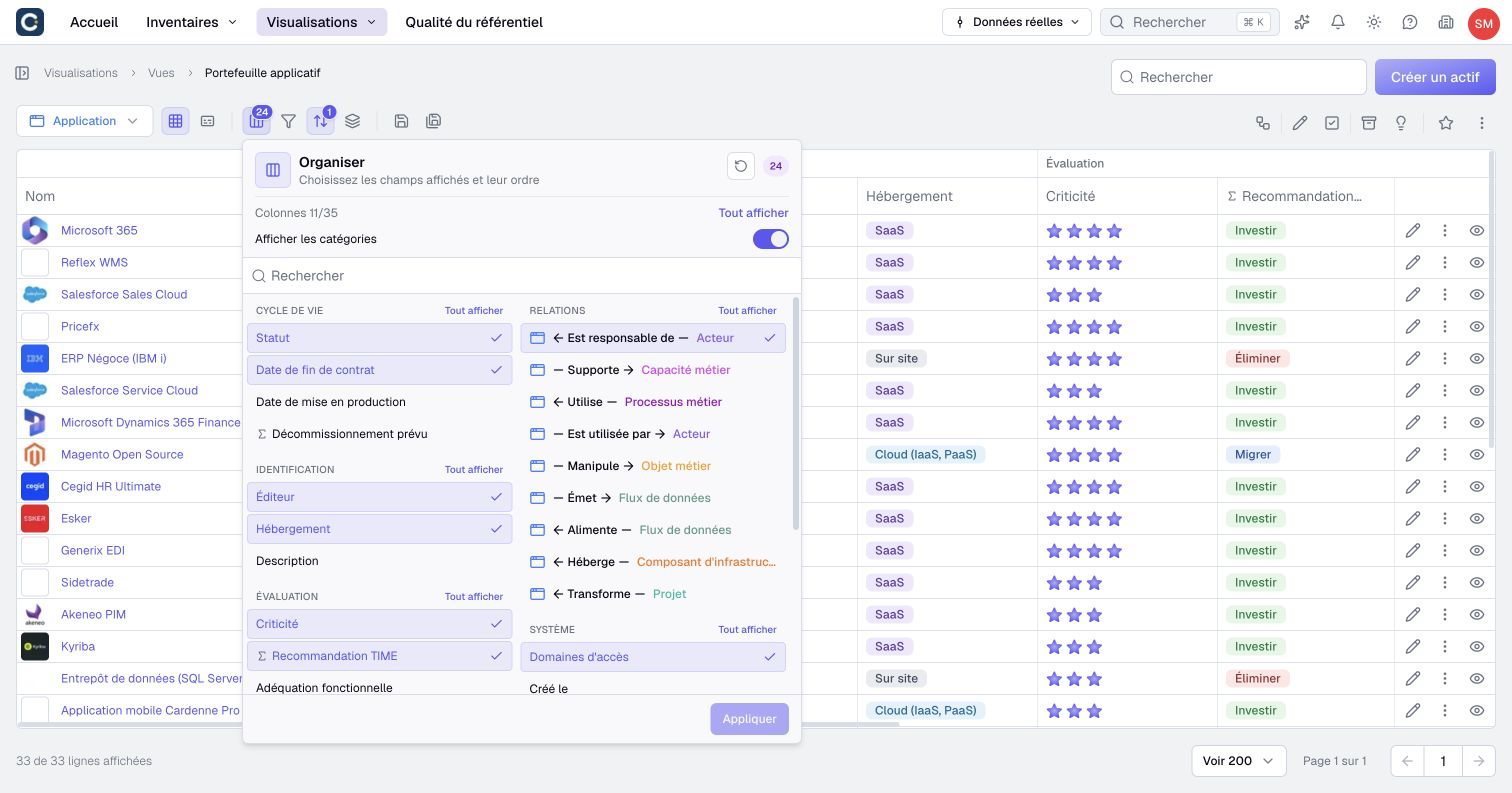
Task: Uncheck the Hébergement column option
Action: (380, 529)
